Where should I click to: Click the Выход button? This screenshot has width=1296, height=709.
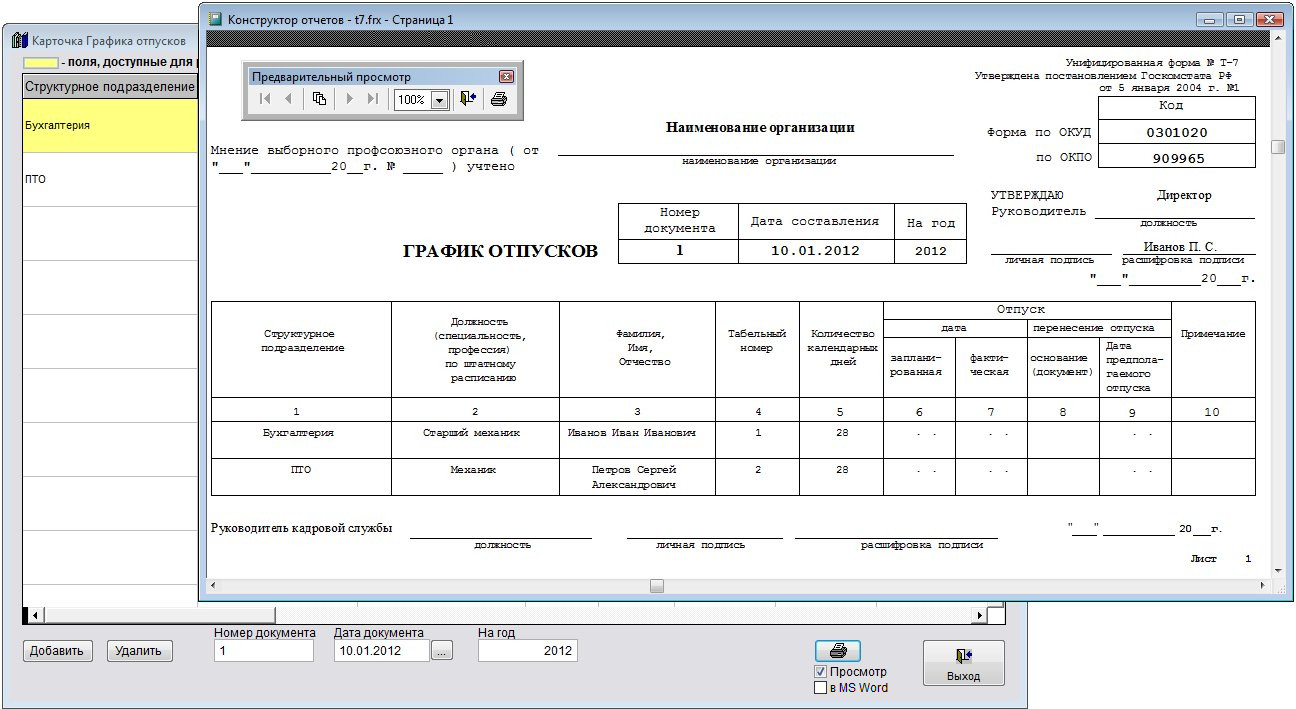click(x=963, y=663)
